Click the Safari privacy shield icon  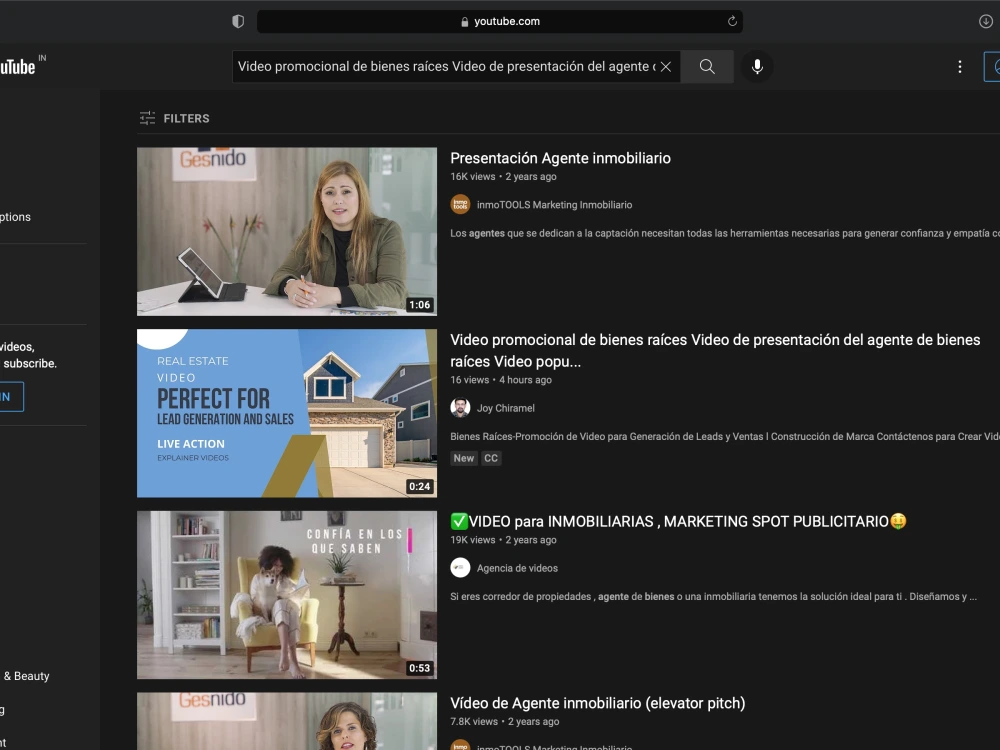coord(238,21)
